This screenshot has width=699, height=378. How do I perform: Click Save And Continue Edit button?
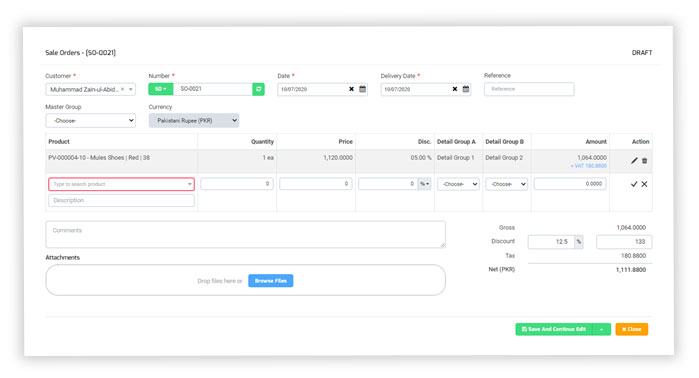(554, 329)
